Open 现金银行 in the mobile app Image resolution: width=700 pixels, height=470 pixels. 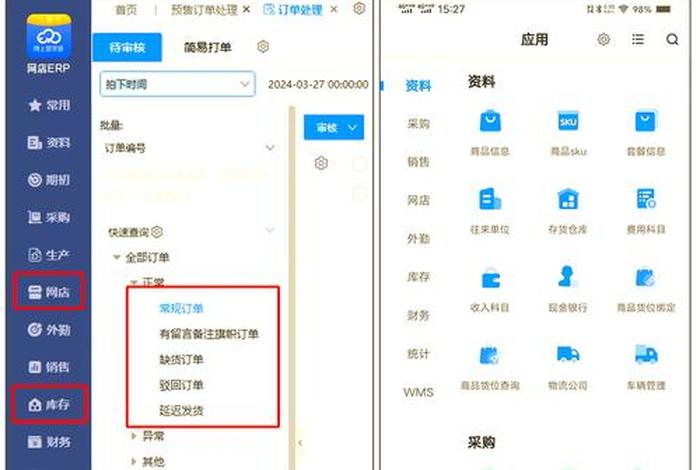568,289
